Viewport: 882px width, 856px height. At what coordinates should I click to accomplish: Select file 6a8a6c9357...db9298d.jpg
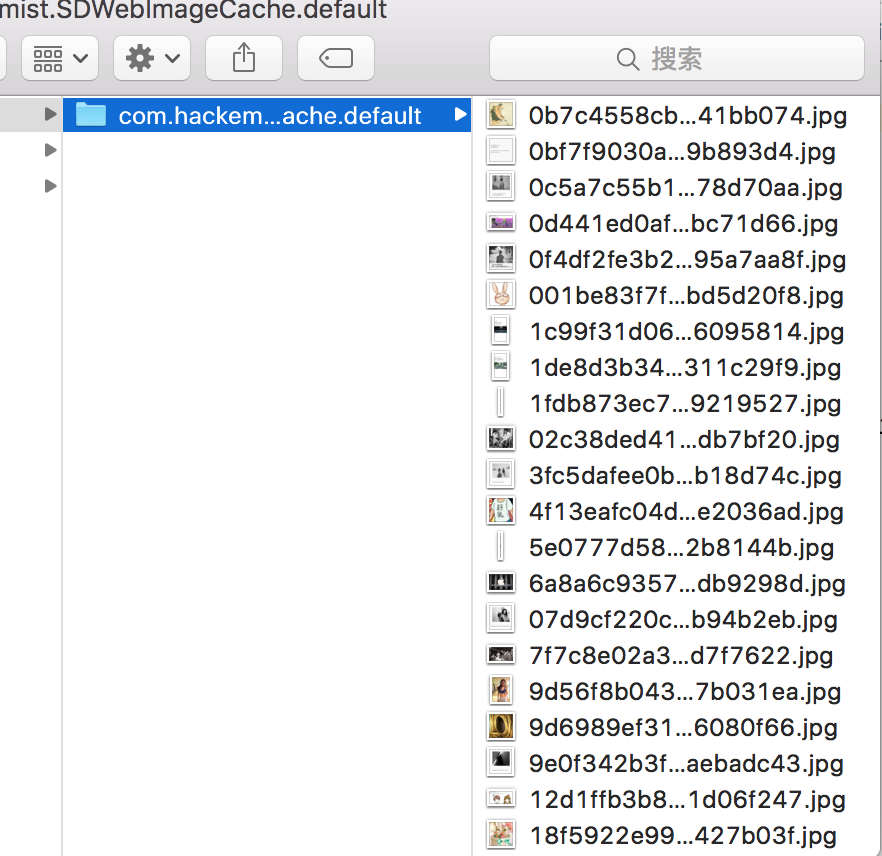676,583
